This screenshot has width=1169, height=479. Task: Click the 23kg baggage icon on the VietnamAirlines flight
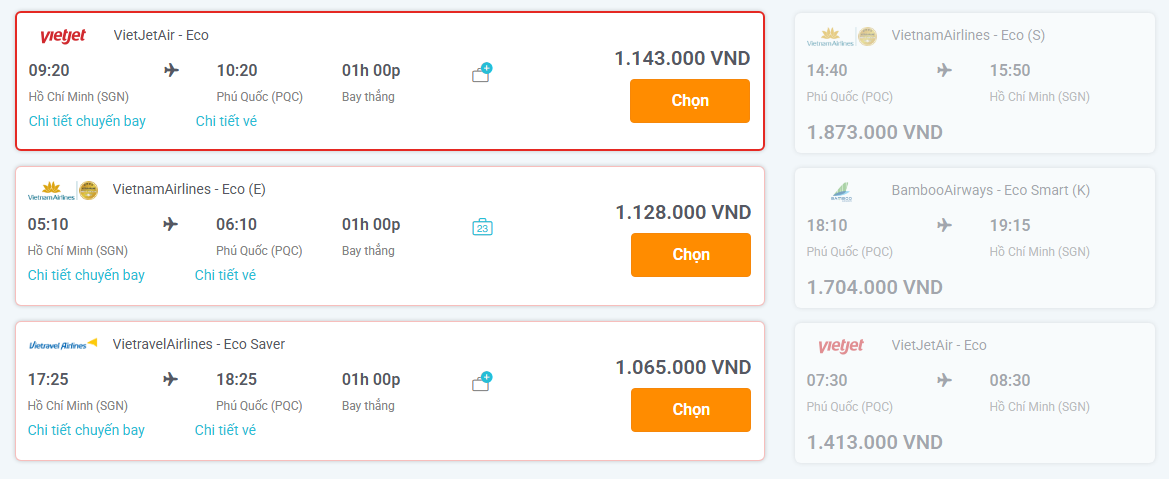click(482, 227)
